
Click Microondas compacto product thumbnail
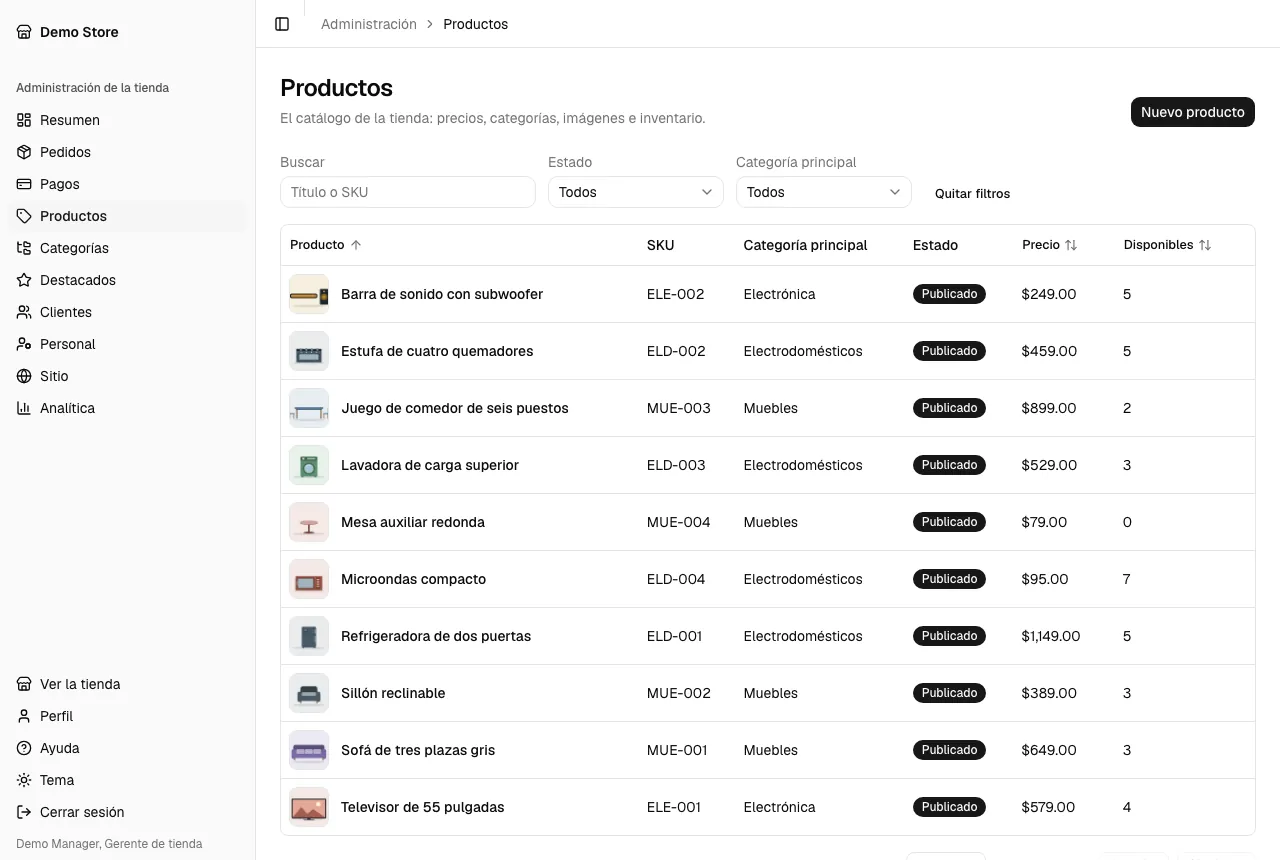coord(309,579)
